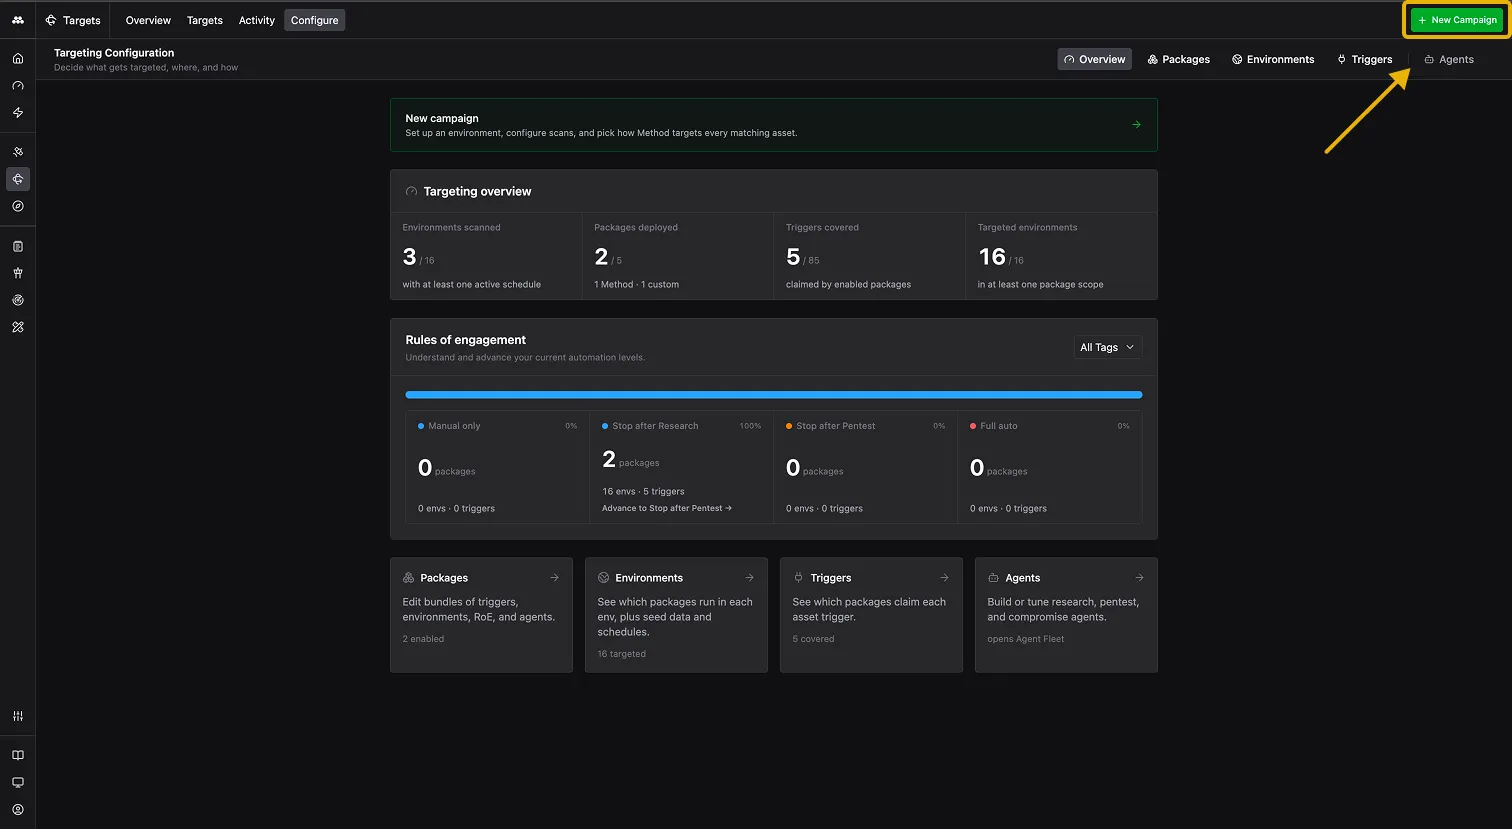The image size is (1512, 829).
Task: Click the radar icon in the sidebar
Action: [18, 300]
